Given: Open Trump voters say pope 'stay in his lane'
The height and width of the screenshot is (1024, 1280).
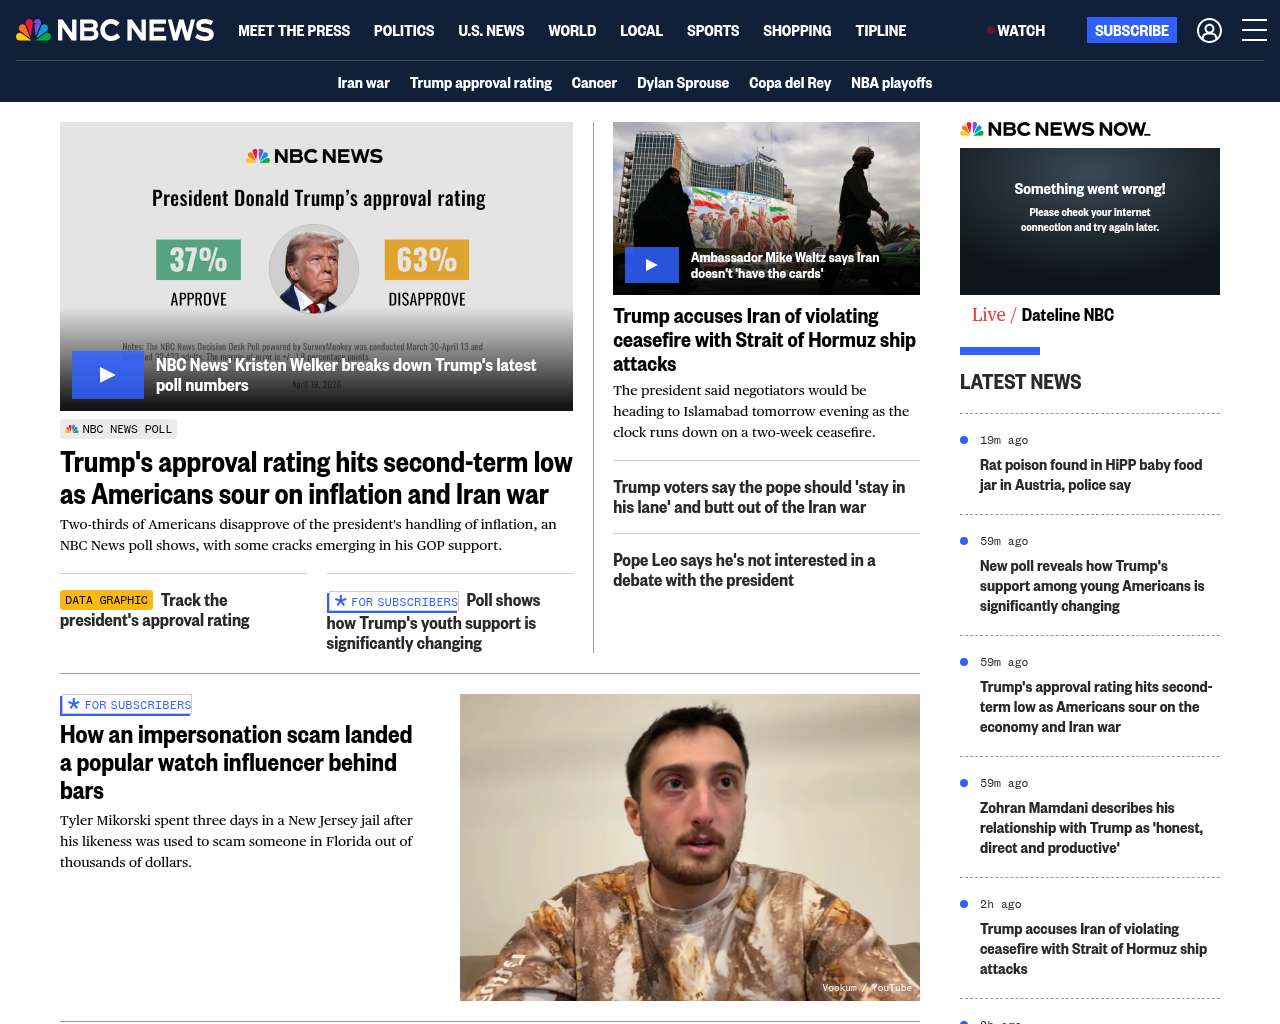Looking at the screenshot, I should pyautogui.click(x=759, y=497).
